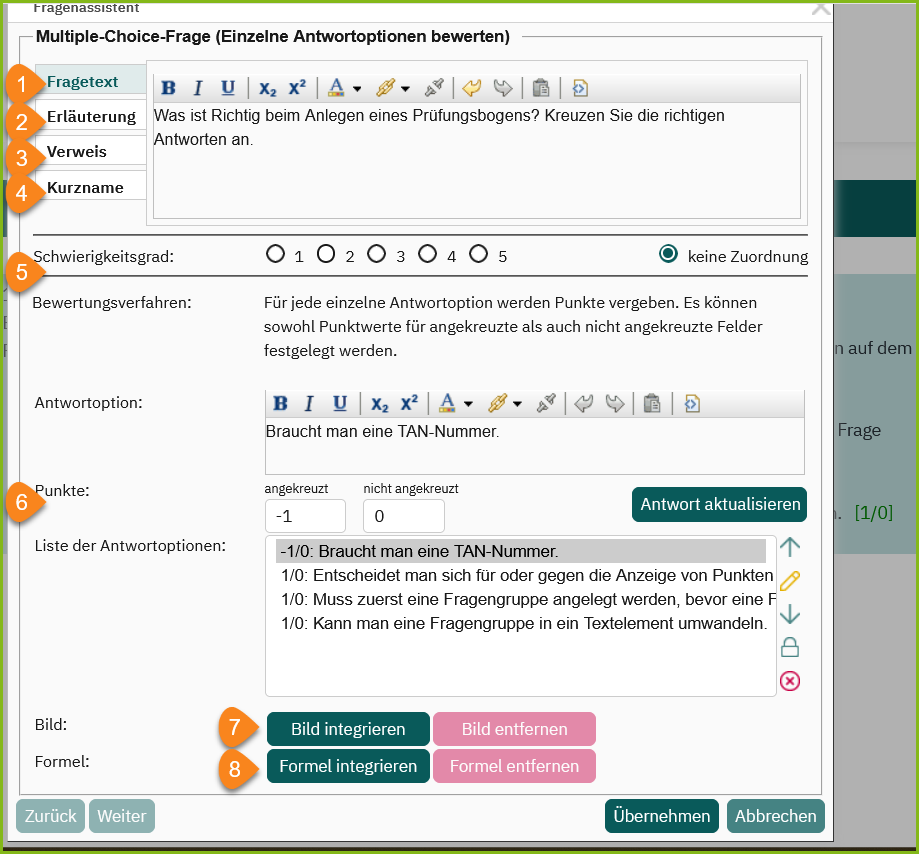
Task: Click the 'Antwort aktualisieren' button
Action: coord(719,504)
